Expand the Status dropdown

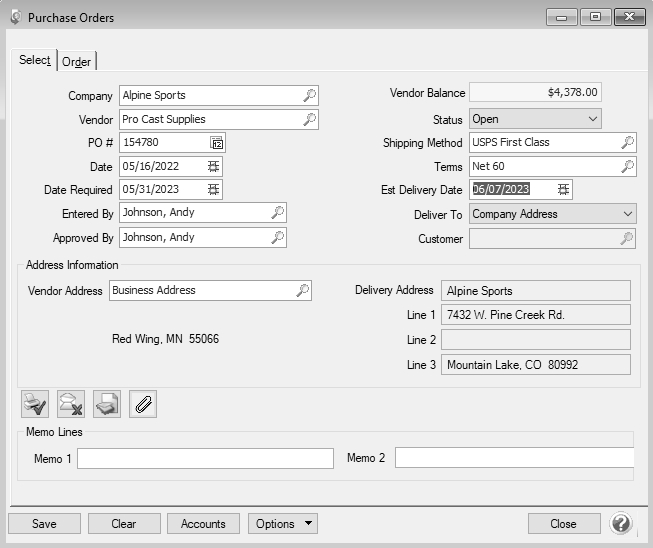pyautogui.click(x=593, y=119)
